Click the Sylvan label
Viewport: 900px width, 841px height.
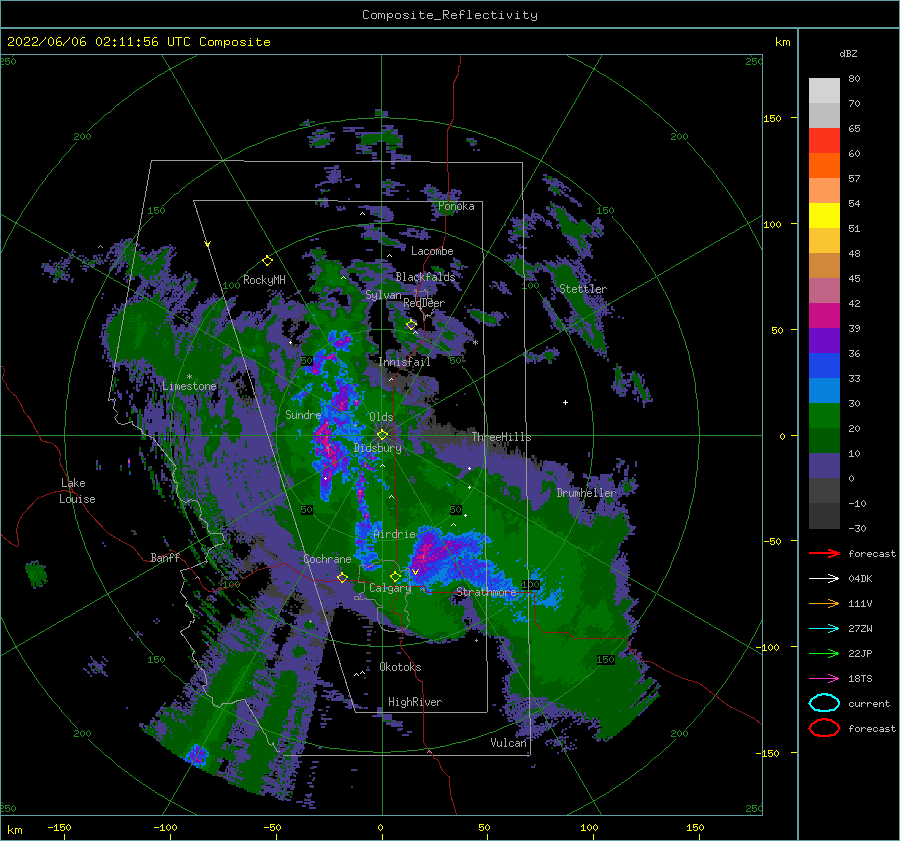(x=383, y=295)
